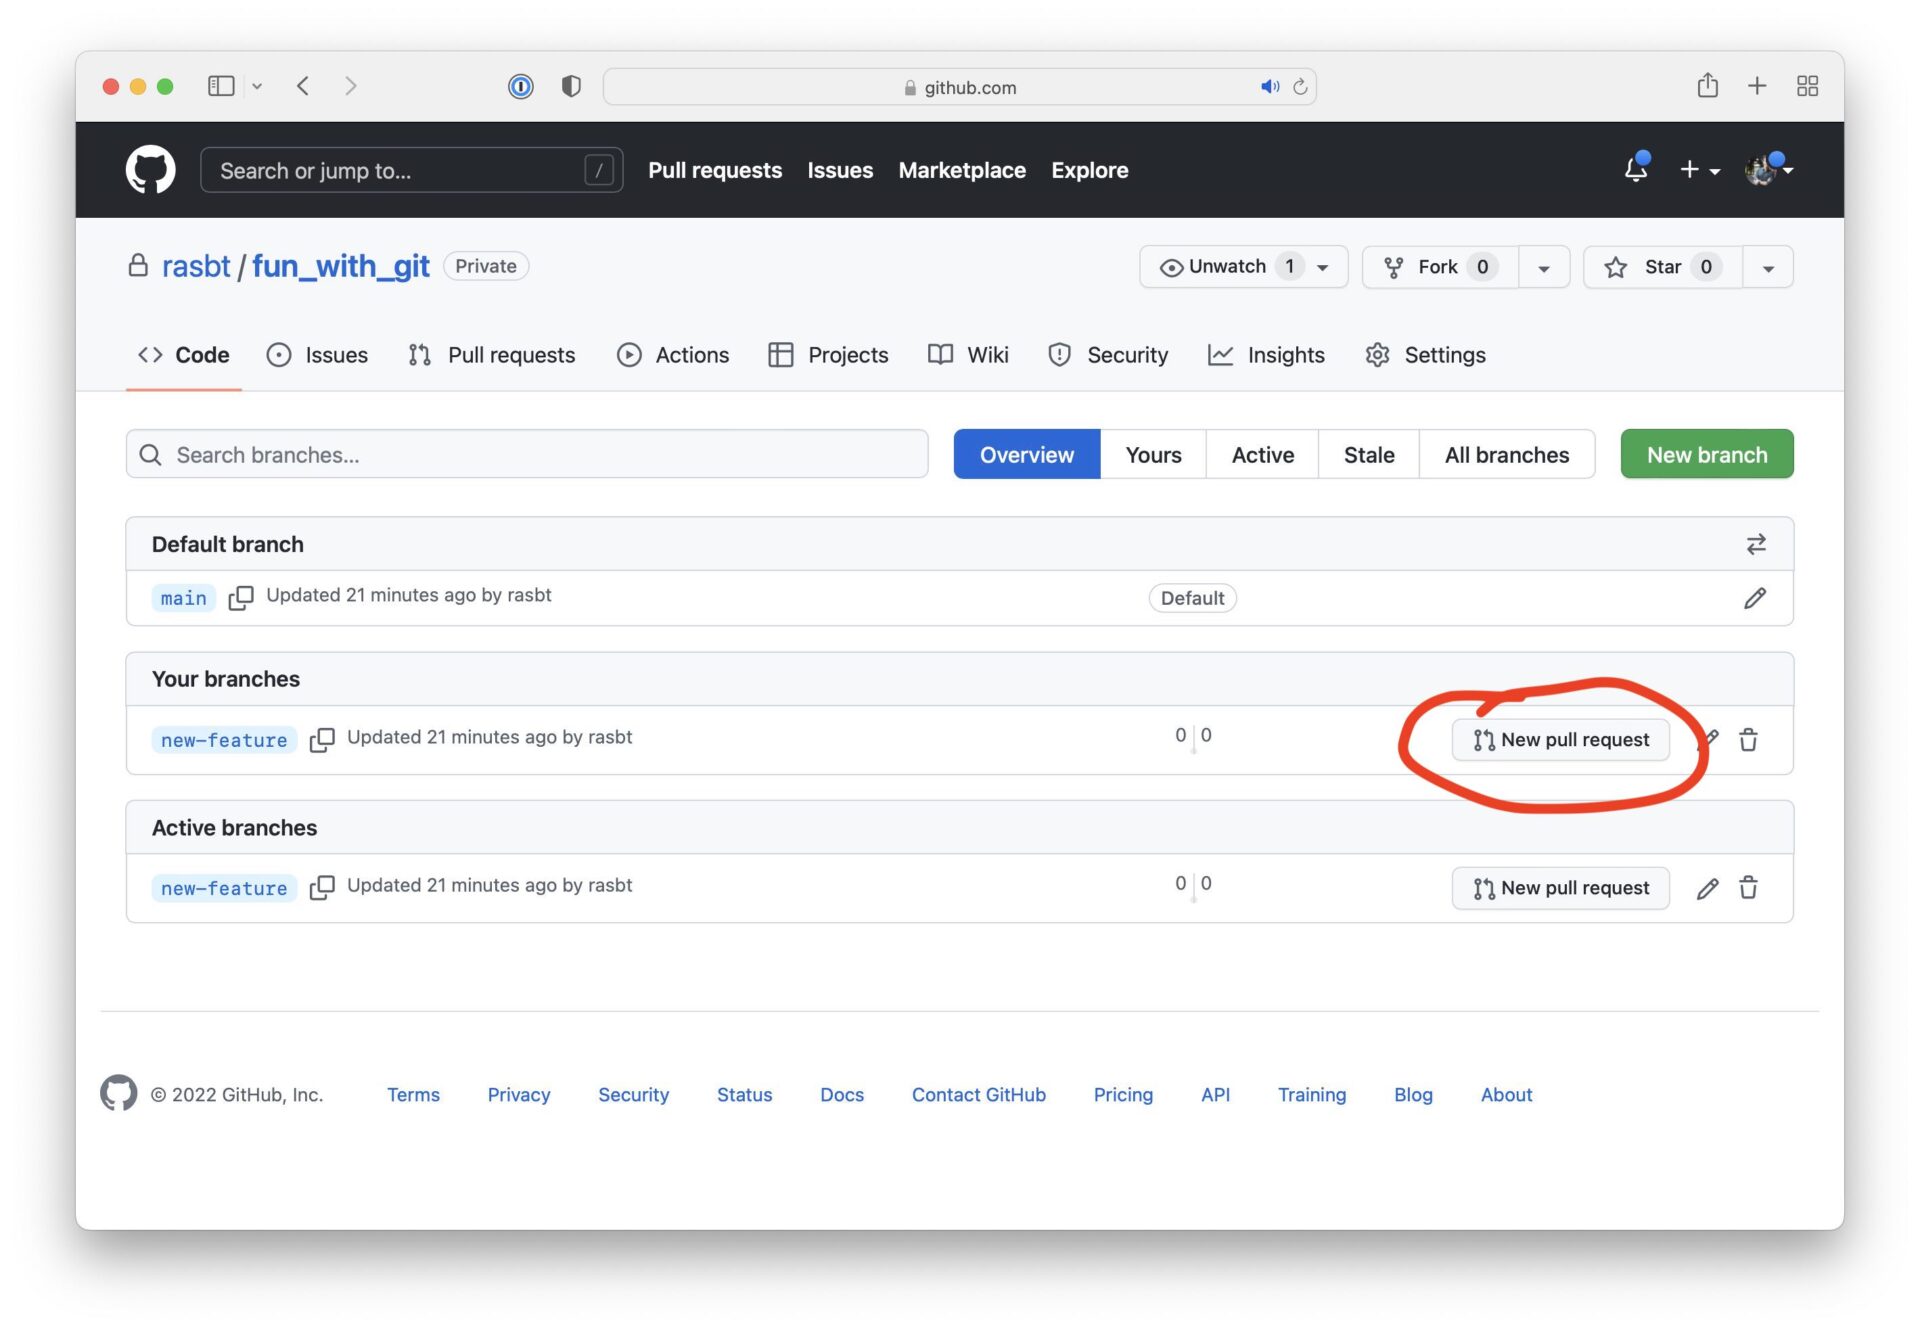Select the All branches filter

click(1507, 455)
